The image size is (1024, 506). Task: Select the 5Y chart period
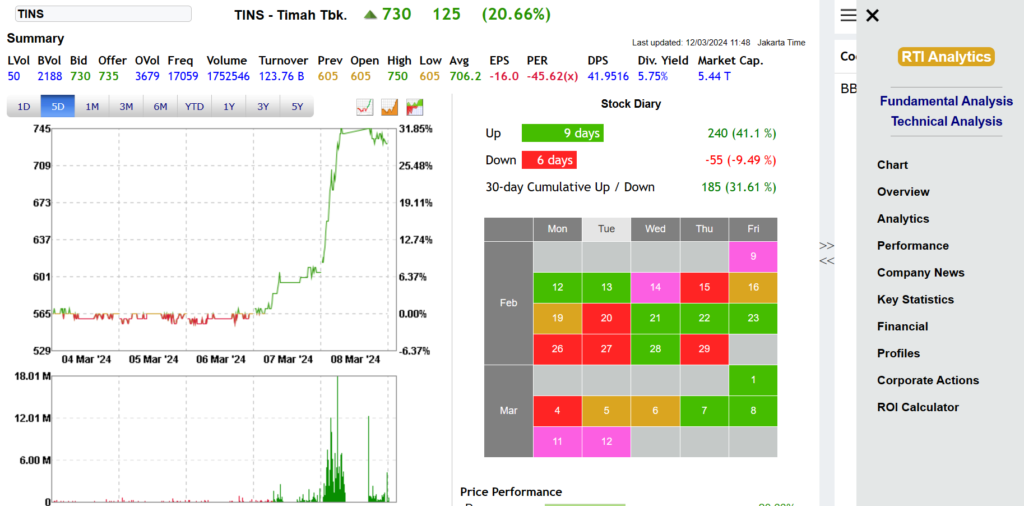pyautogui.click(x=297, y=106)
